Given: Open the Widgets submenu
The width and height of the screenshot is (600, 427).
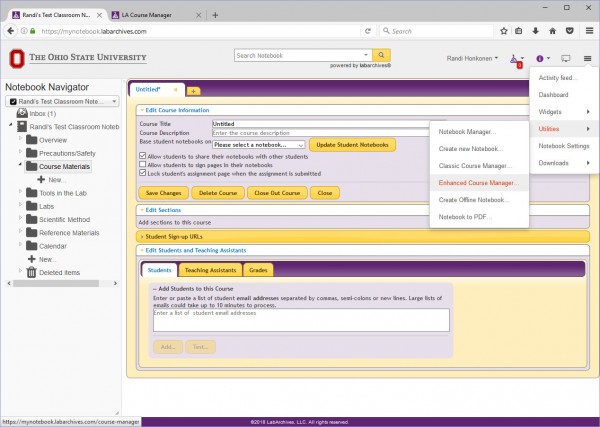Looking at the screenshot, I should 564,112.
